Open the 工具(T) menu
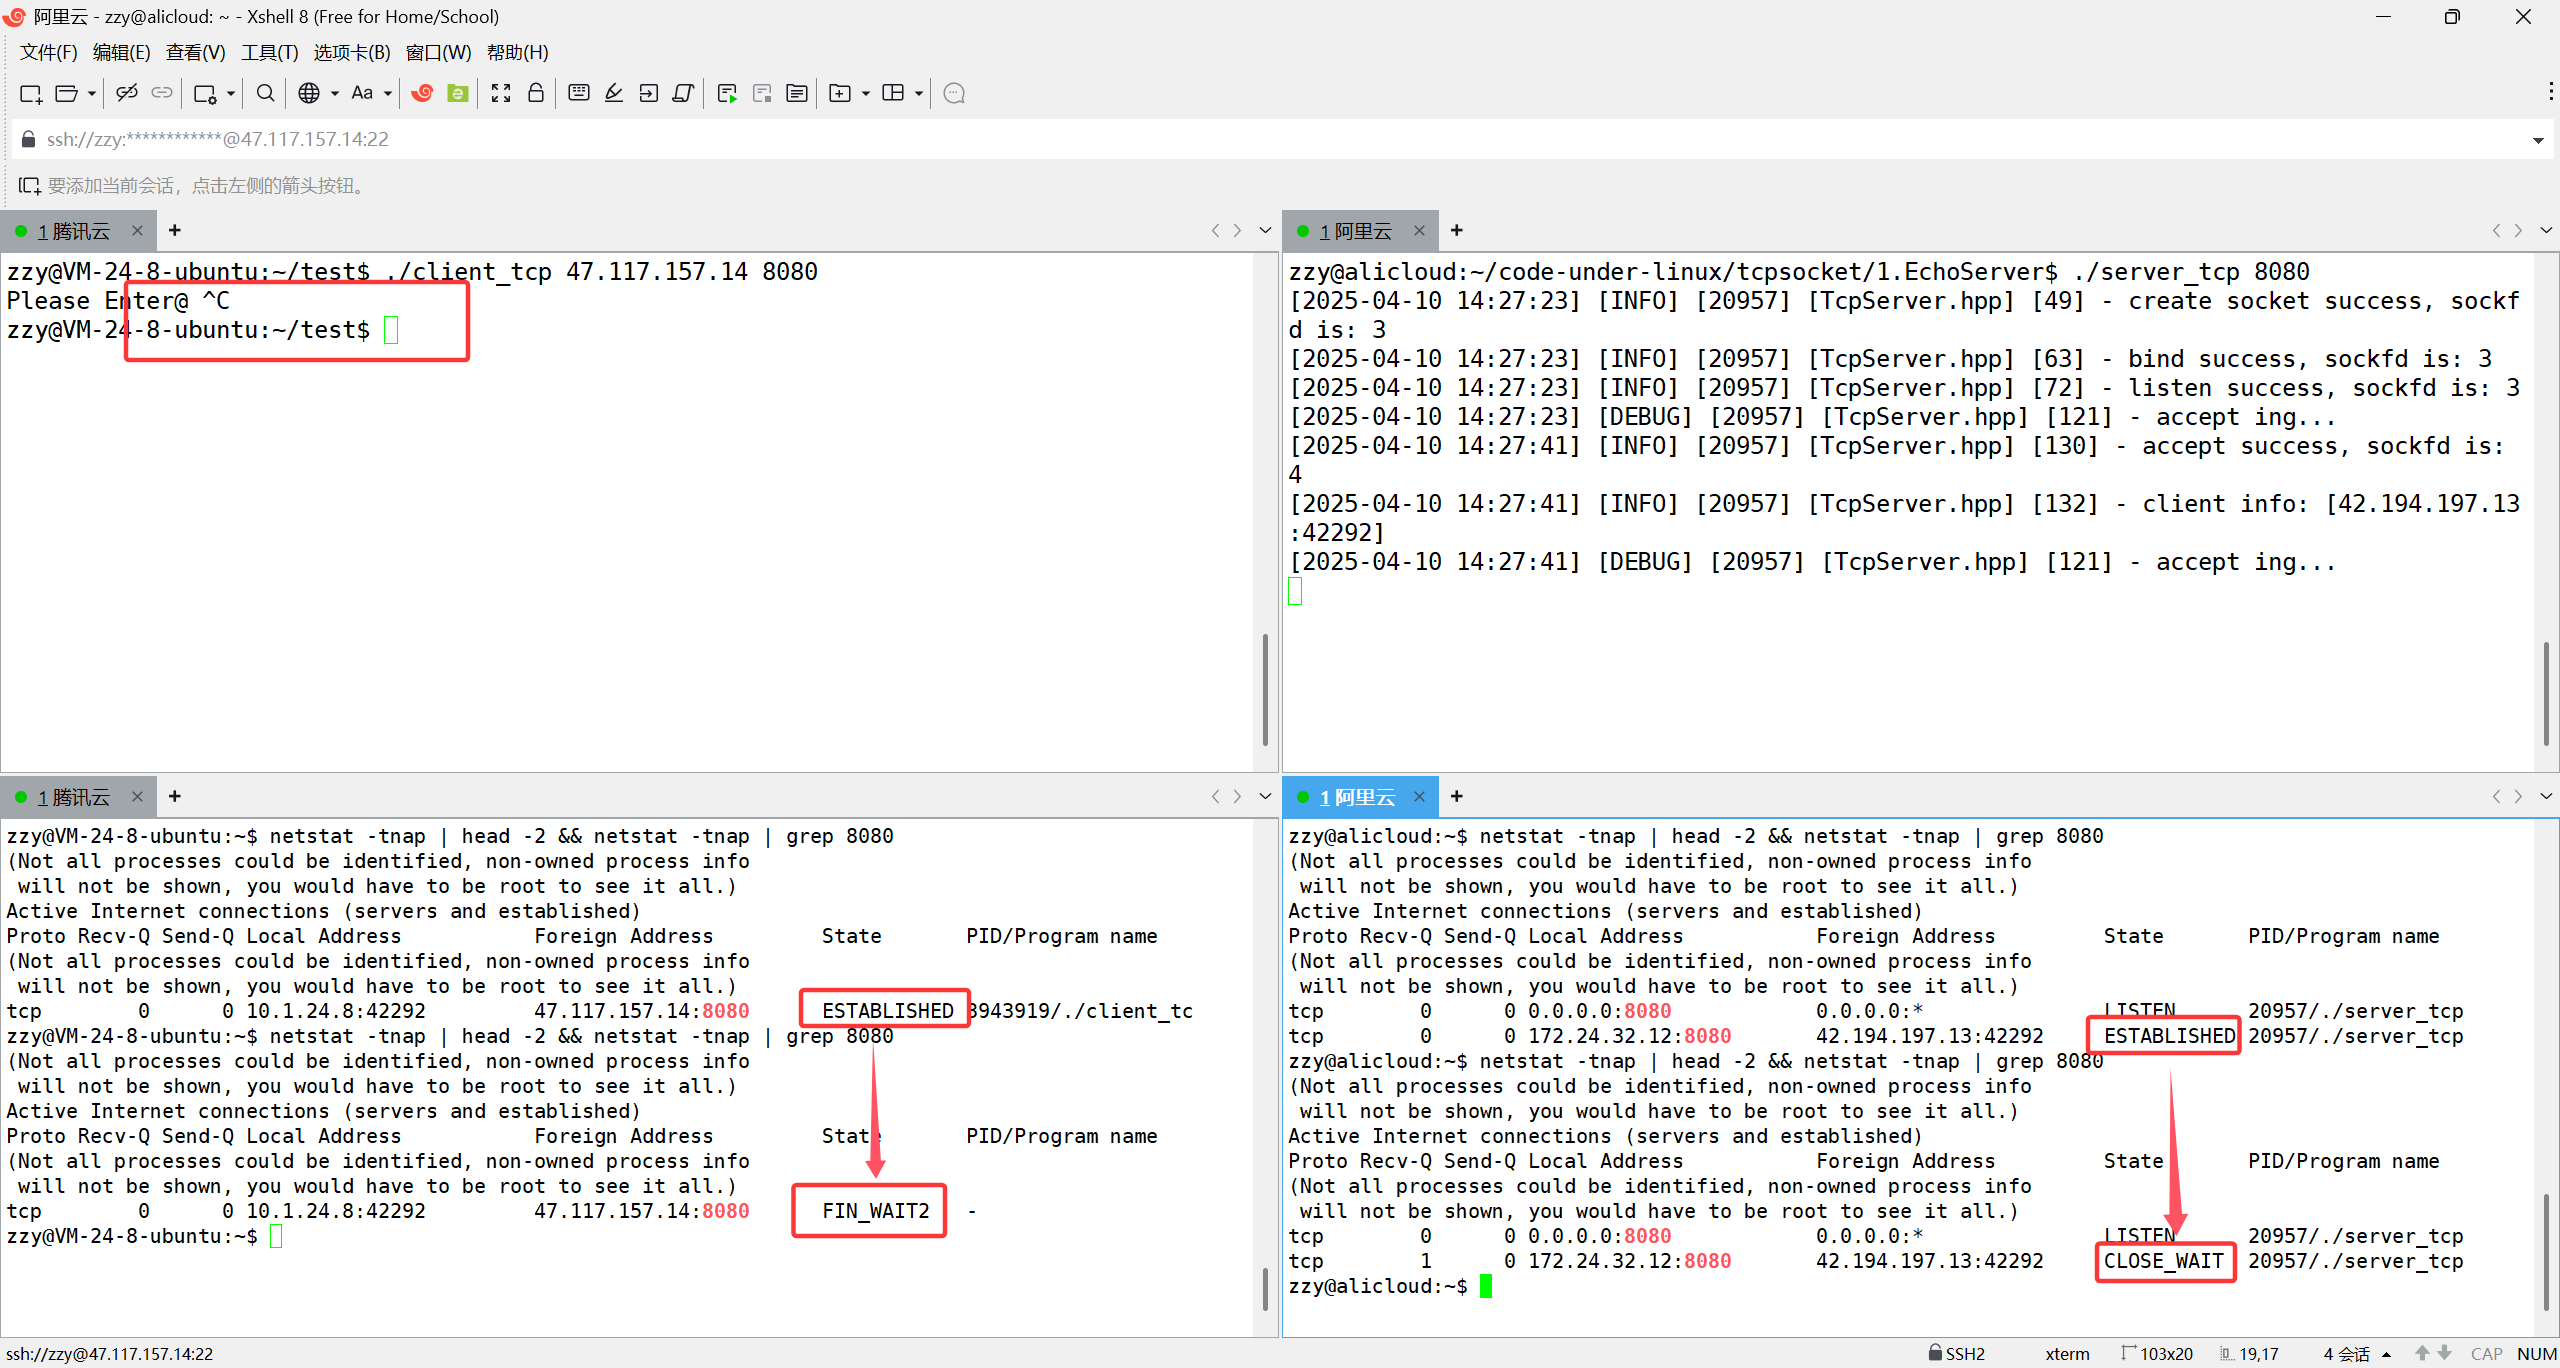This screenshot has height=1368, width=2560. pyautogui.click(x=269, y=52)
